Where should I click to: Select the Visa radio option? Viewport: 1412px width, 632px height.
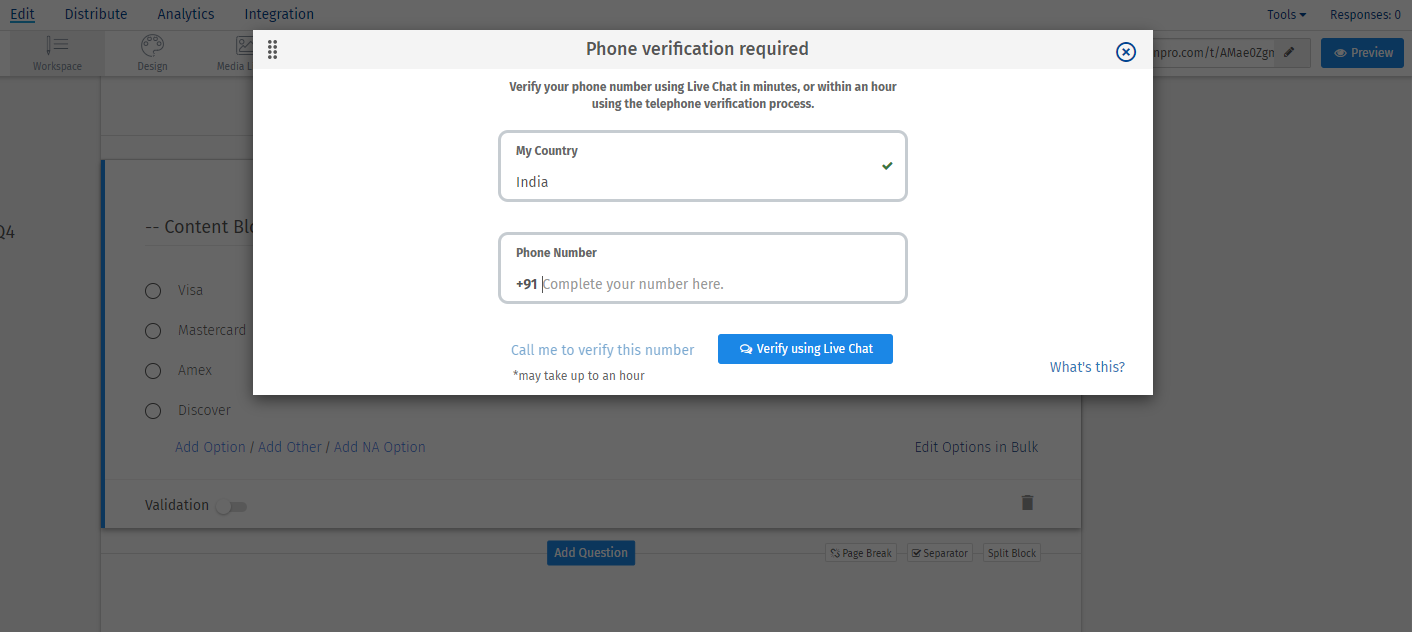152,290
